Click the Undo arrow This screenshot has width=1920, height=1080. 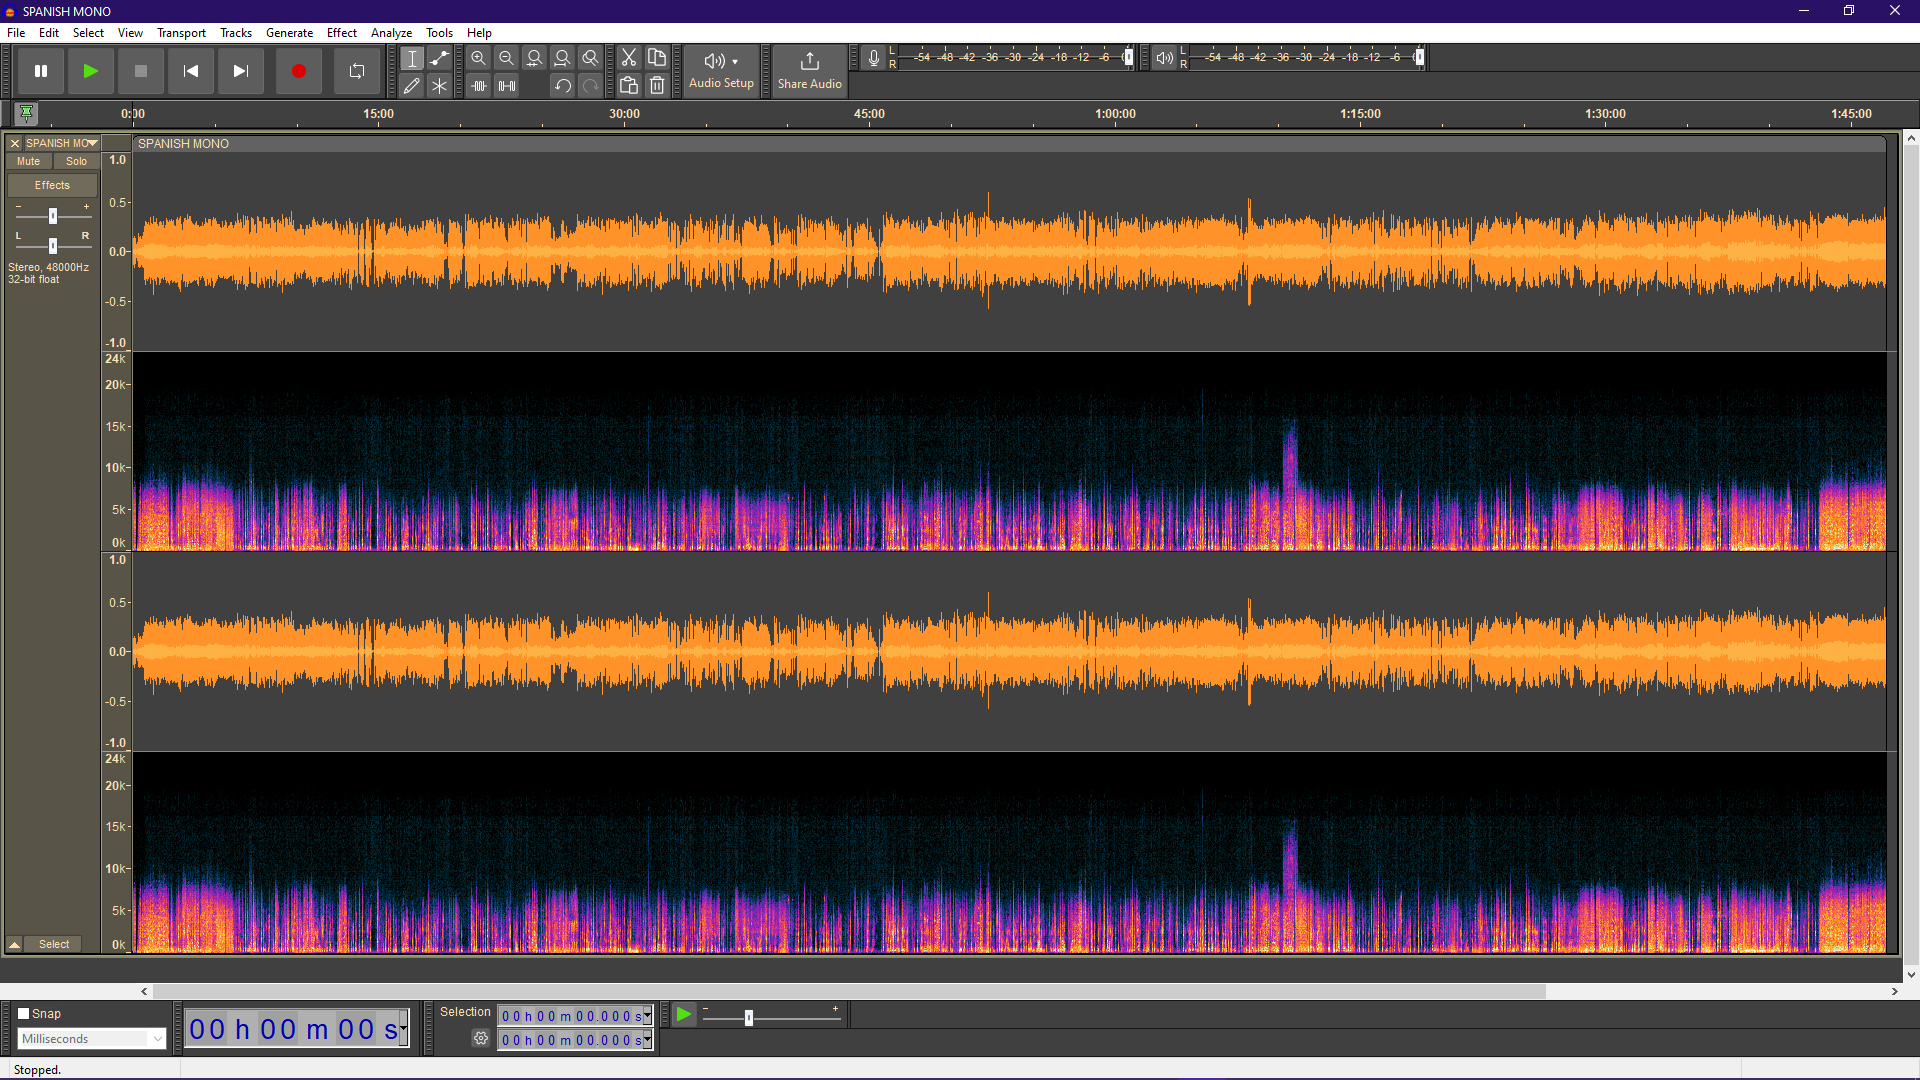click(563, 86)
